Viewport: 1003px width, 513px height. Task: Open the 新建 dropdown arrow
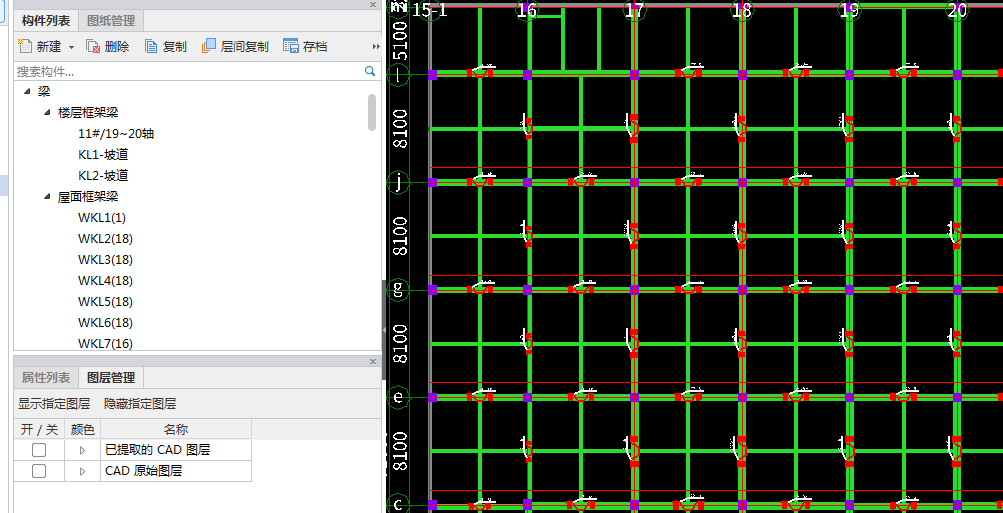71,47
